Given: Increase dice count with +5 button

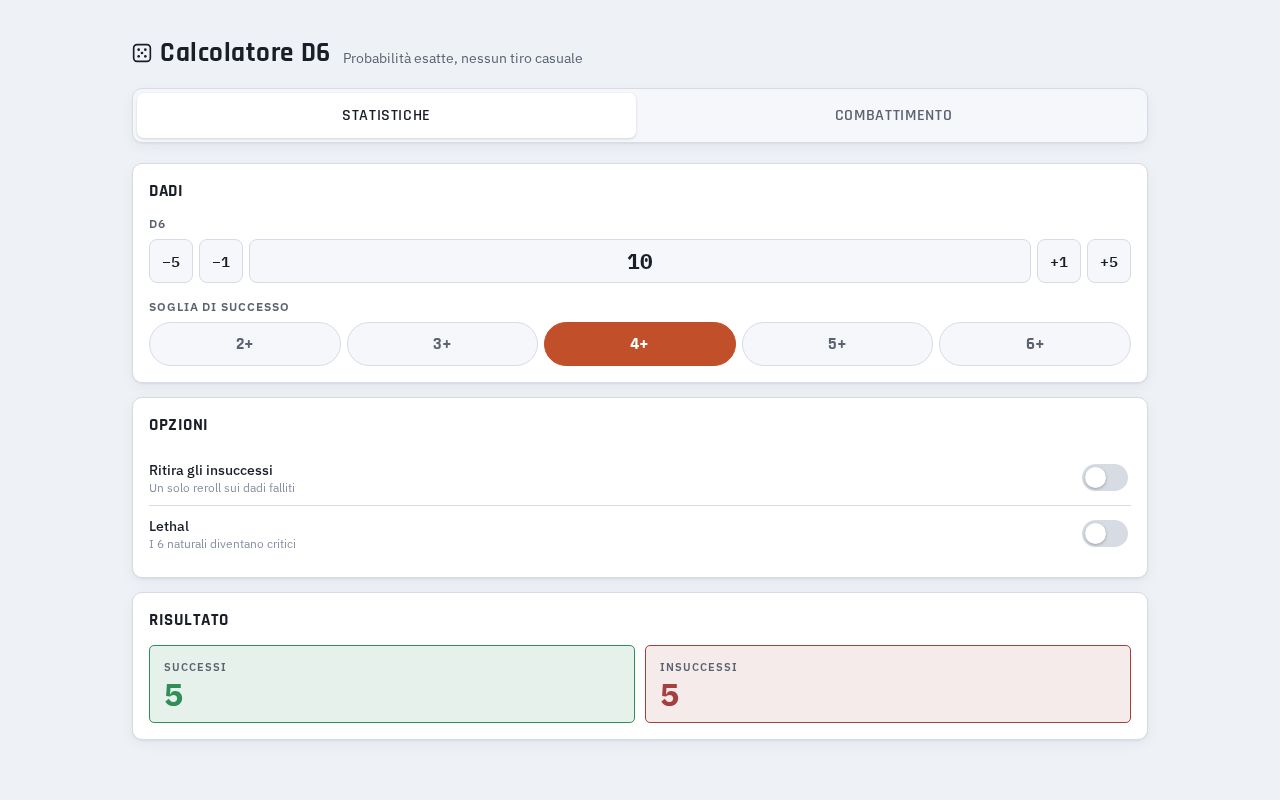Looking at the screenshot, I should point(1109,261).
